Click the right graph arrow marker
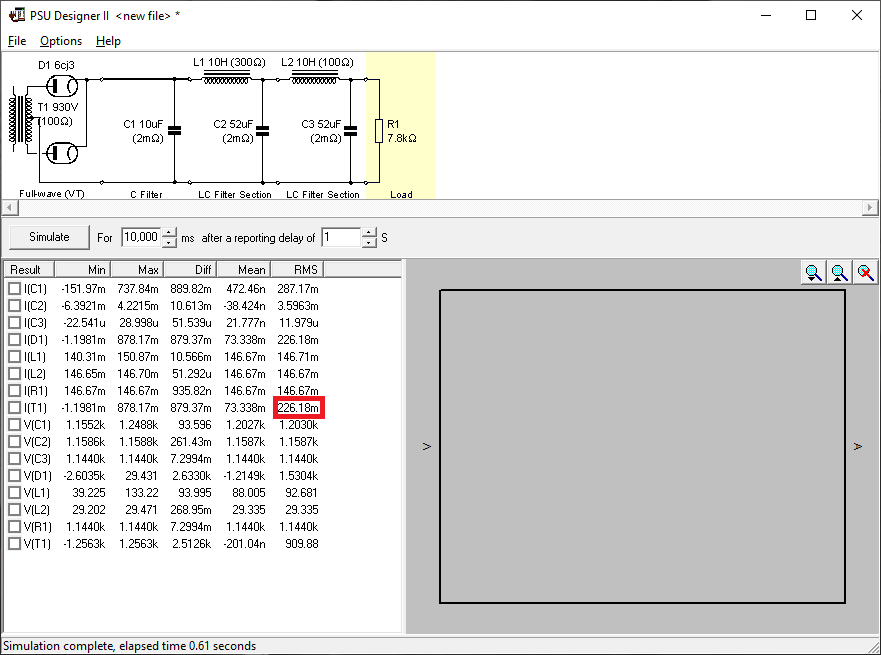 (x=857, y=447)
